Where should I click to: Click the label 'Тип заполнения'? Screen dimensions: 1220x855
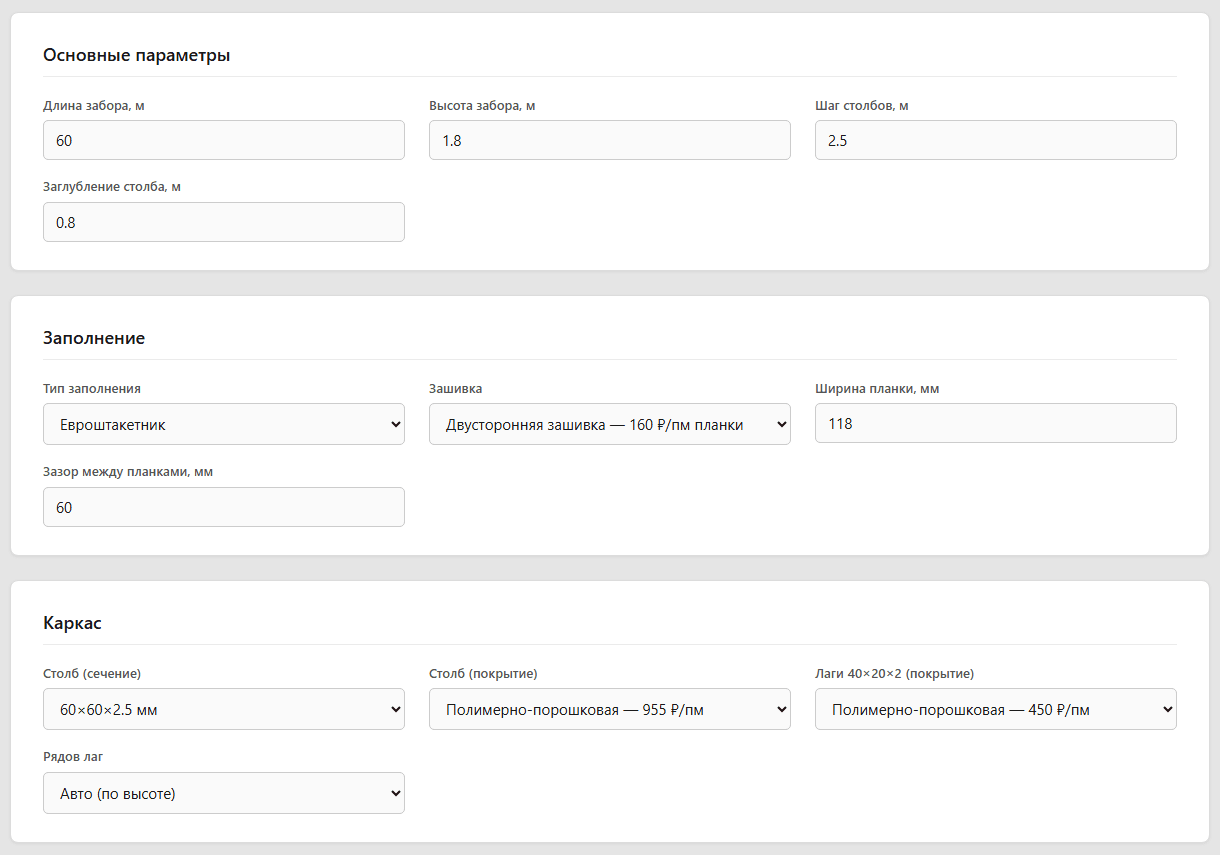pos(92,388)
